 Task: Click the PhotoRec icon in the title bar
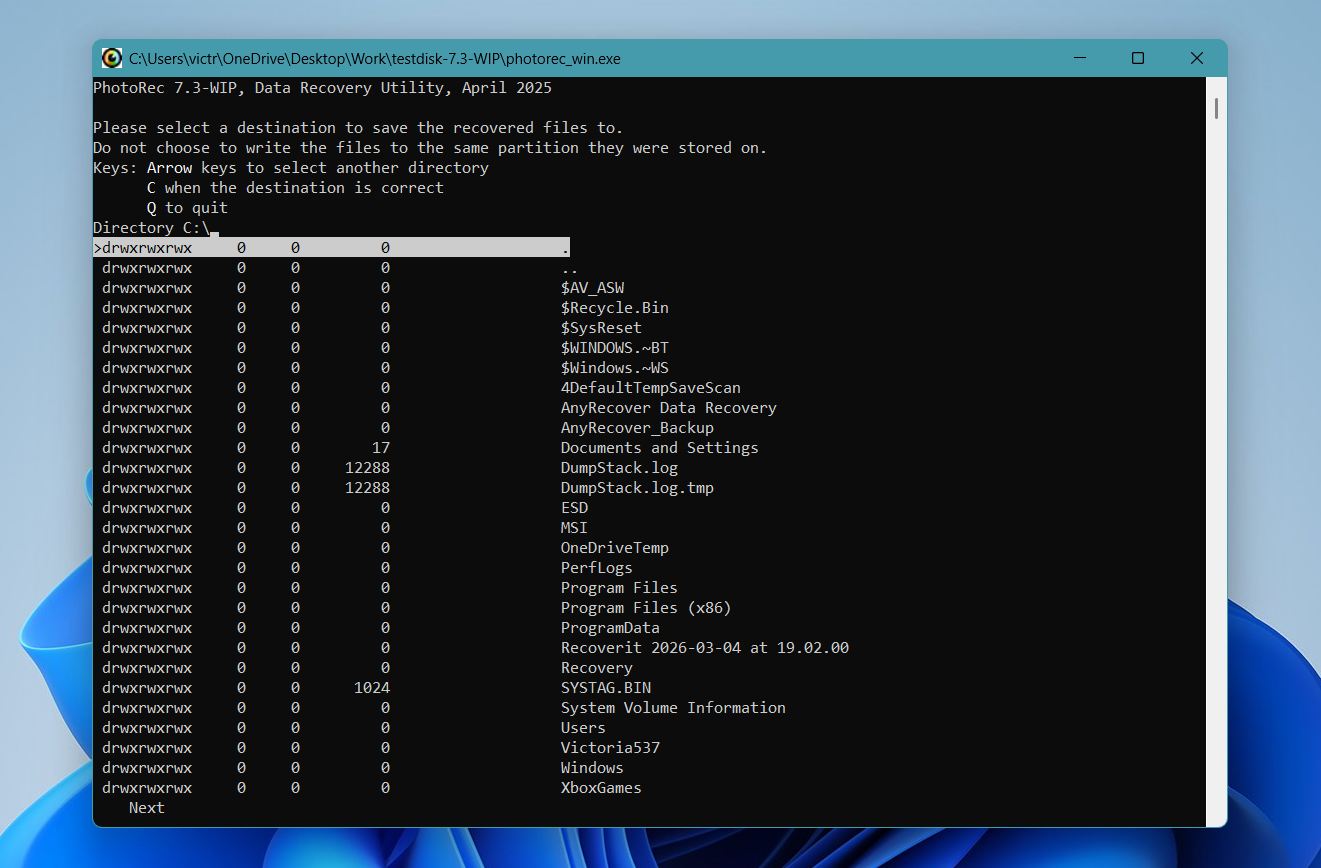[x=110, y=58]
